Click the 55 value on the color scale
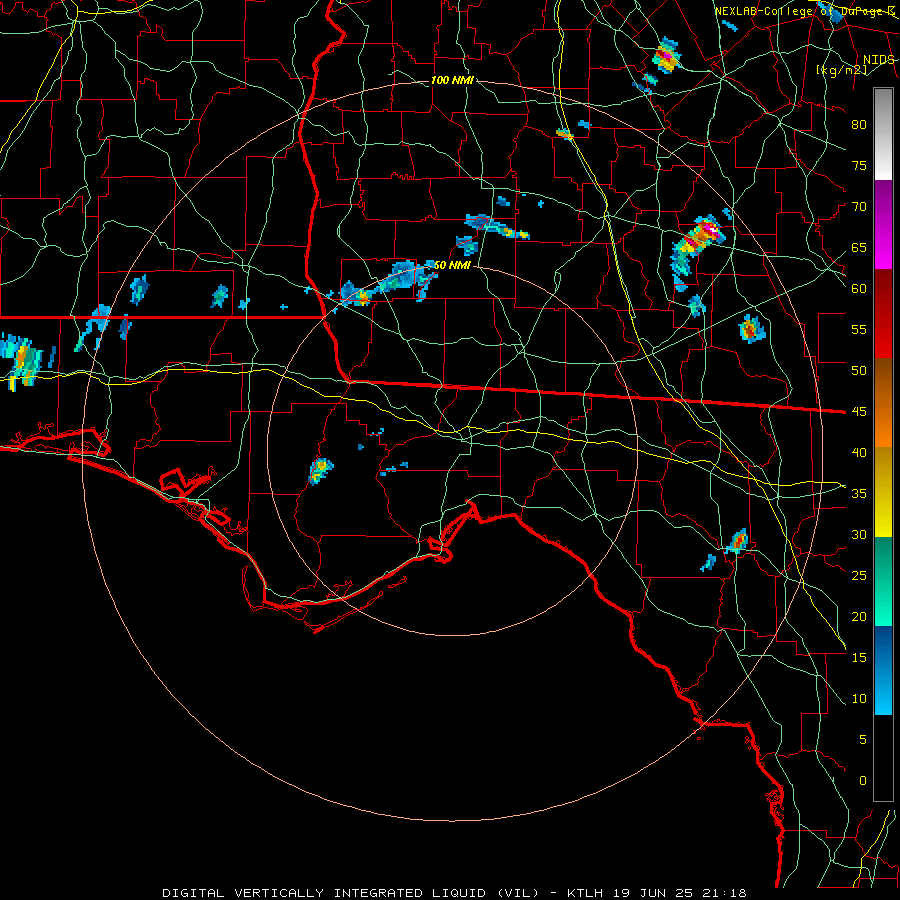Screen dimensions: 900x900 [x=859, y=330]
